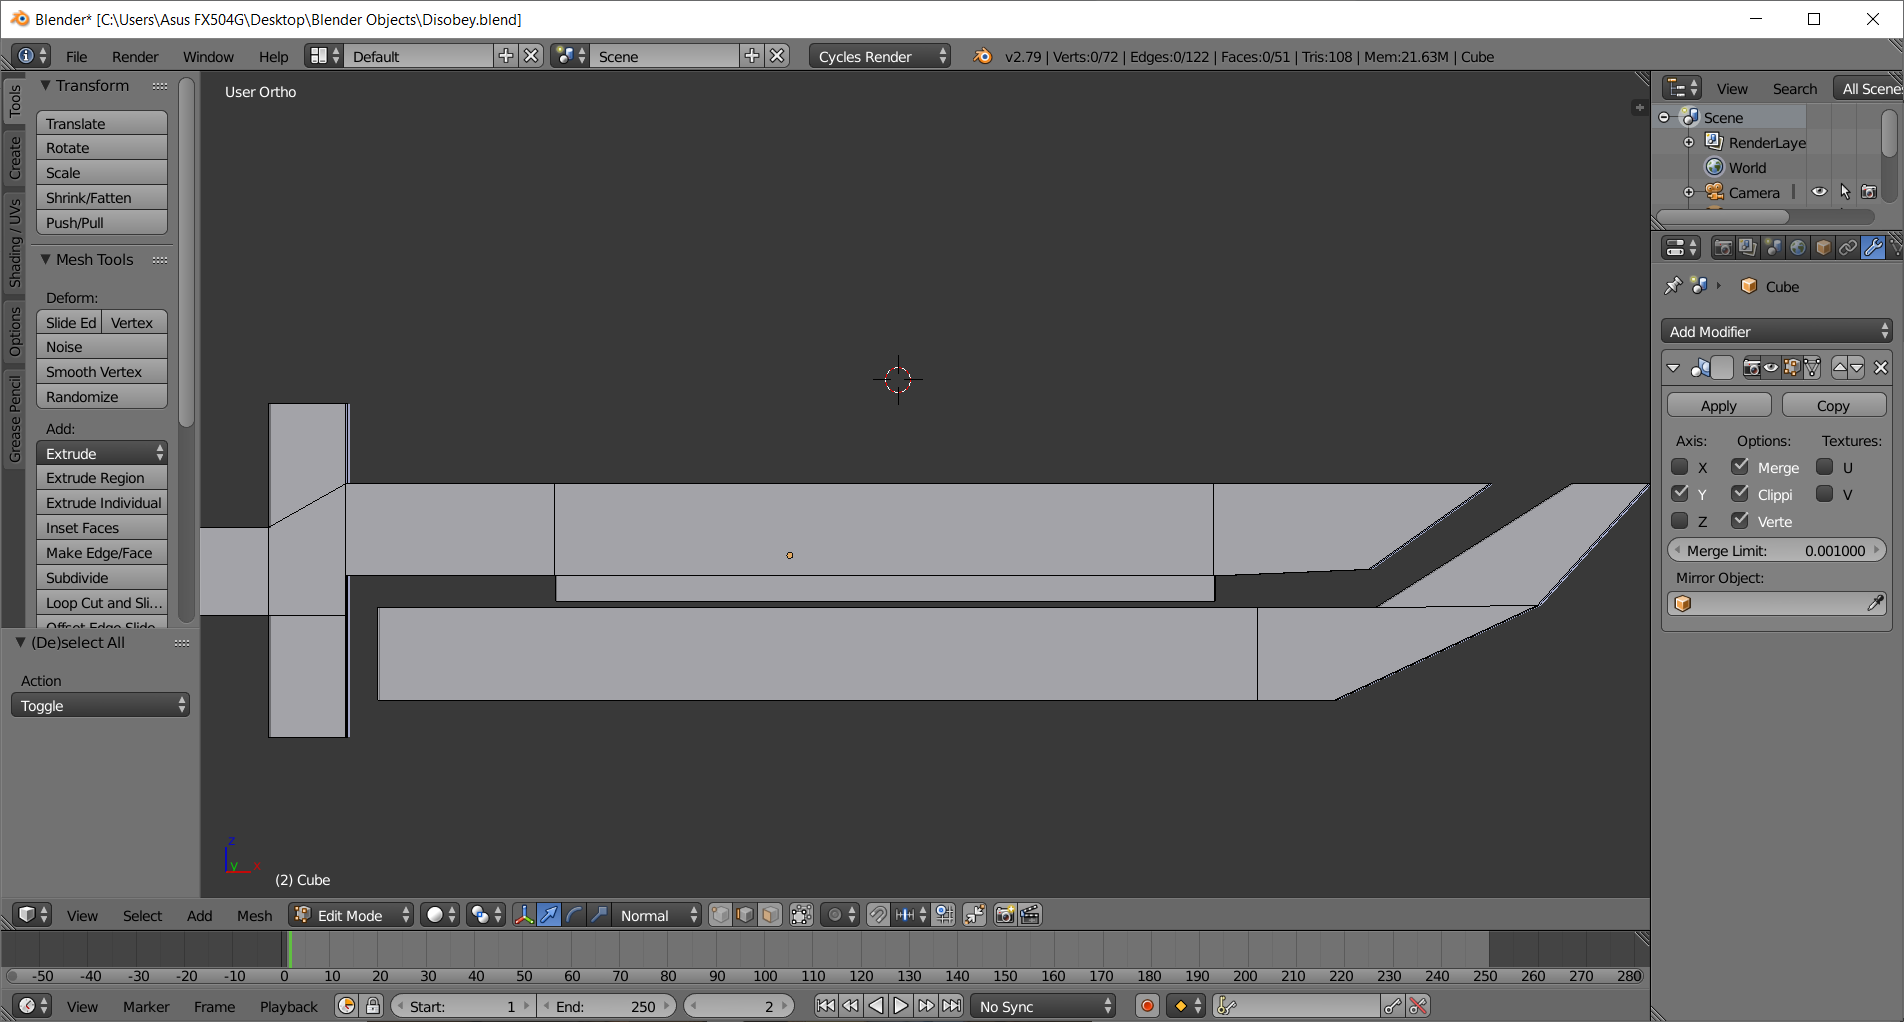Screen dimensions: 1904x1022
Task: Enable the V textures checkbox
Action: [1825, 494]
